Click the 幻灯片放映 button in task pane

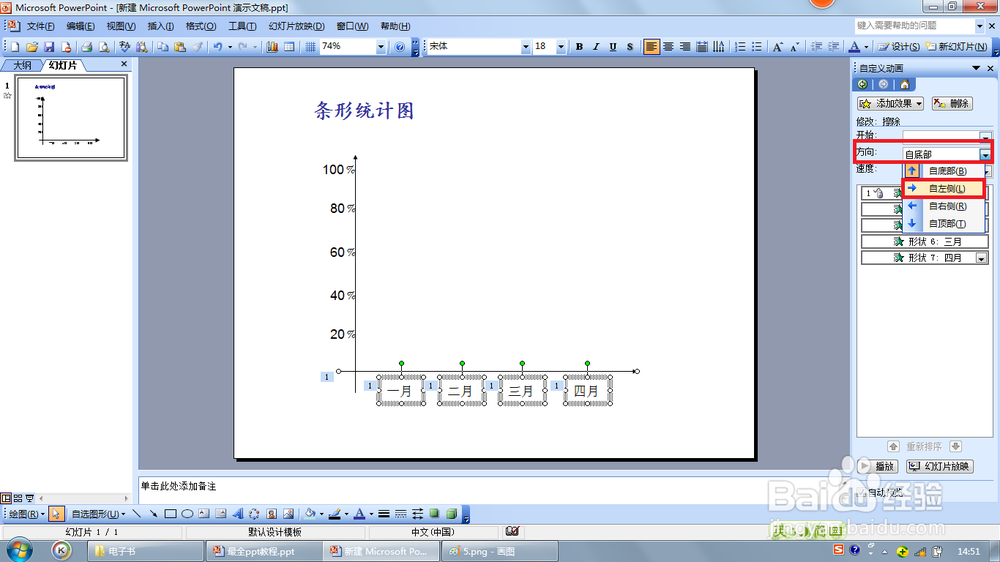[x=940, y=466]
